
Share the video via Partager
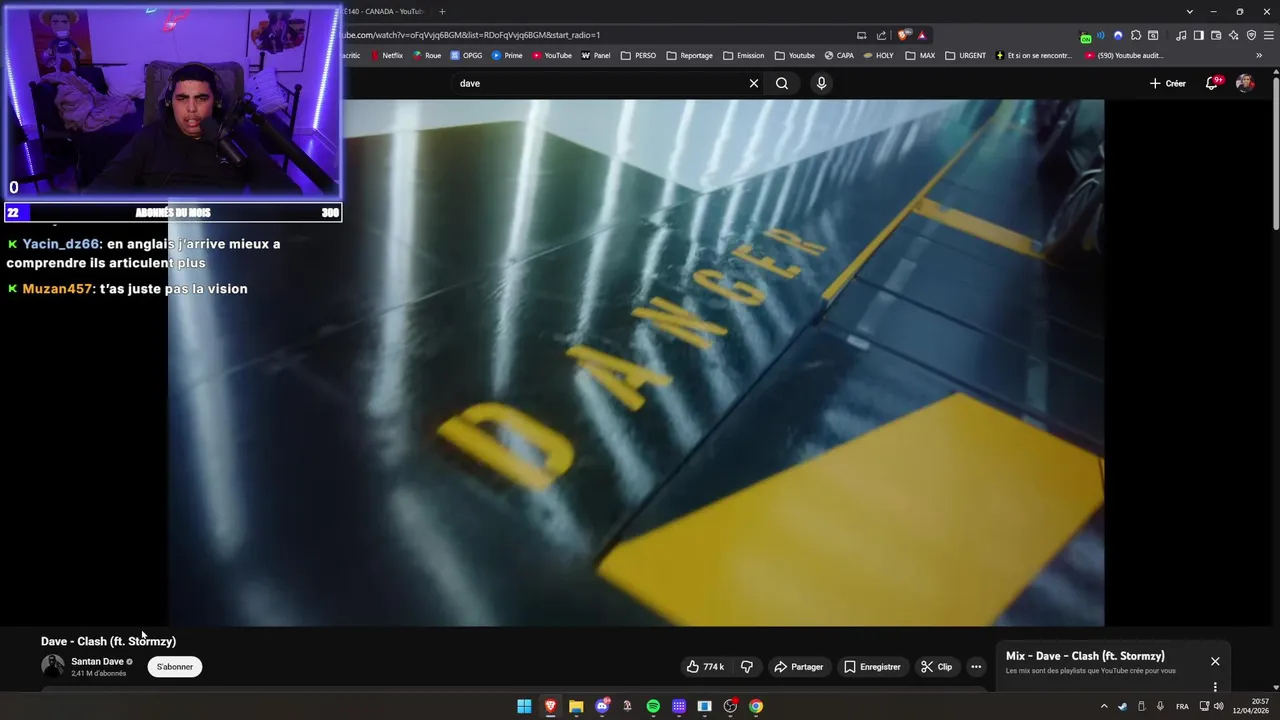tap(799, 667)
